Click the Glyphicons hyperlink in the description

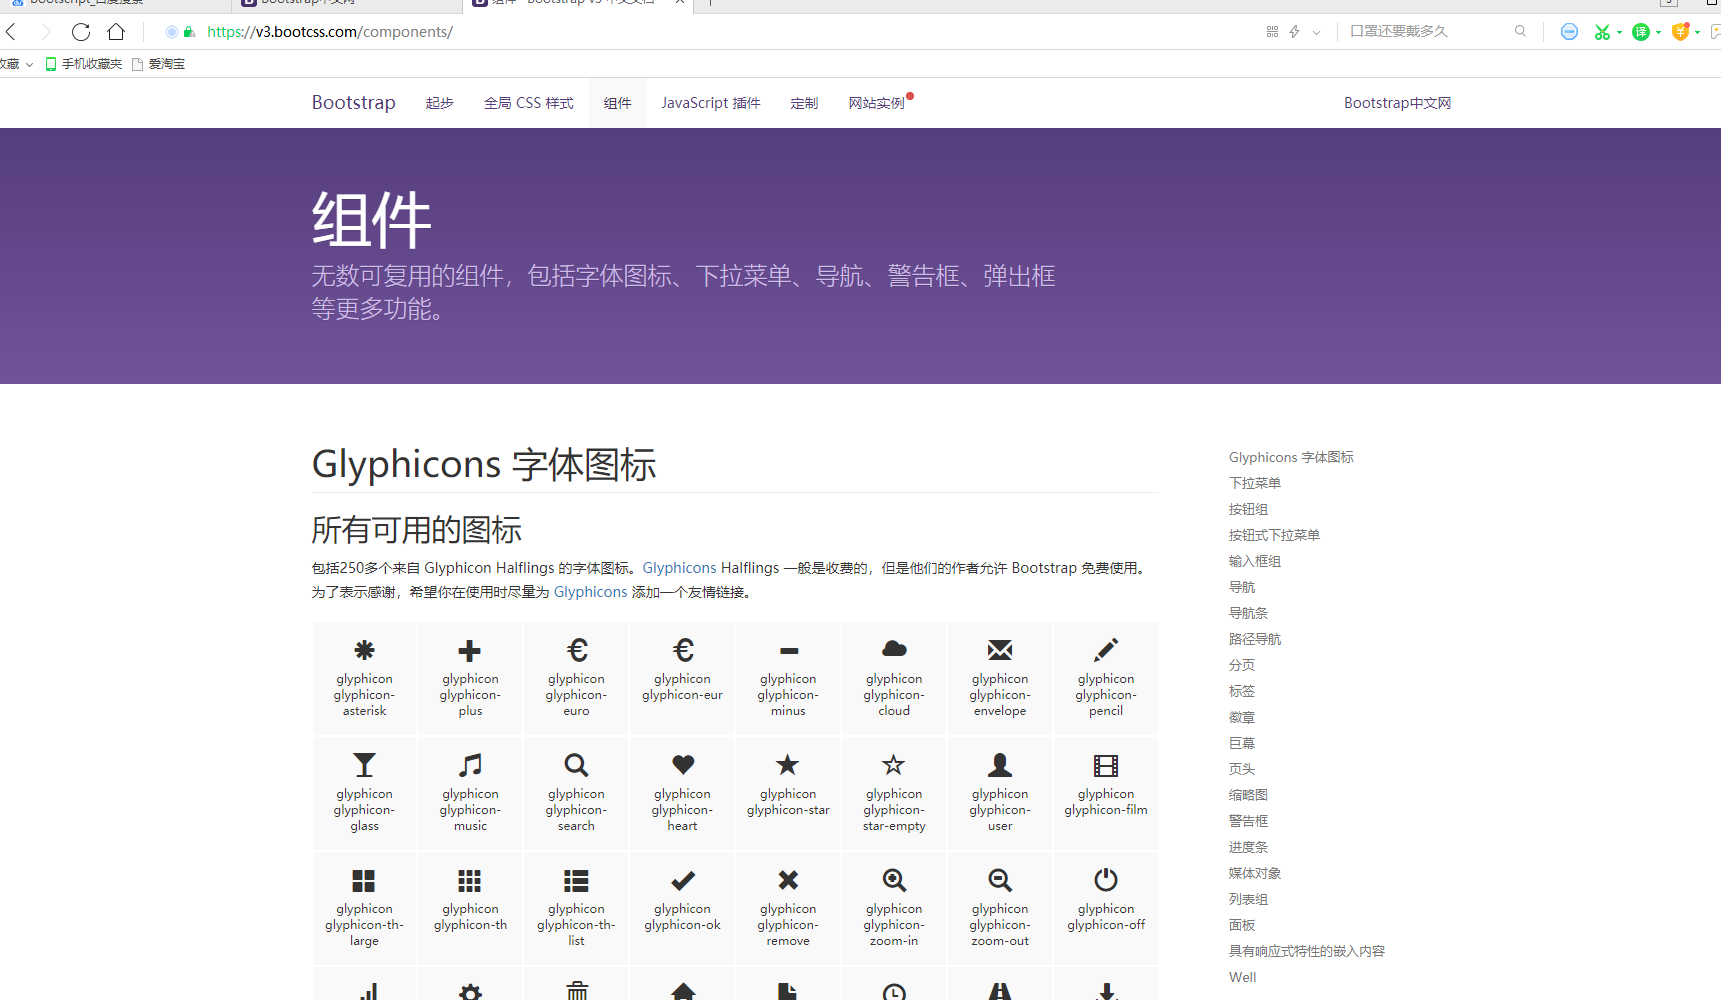pyautogui.click(x=679, y=567)
